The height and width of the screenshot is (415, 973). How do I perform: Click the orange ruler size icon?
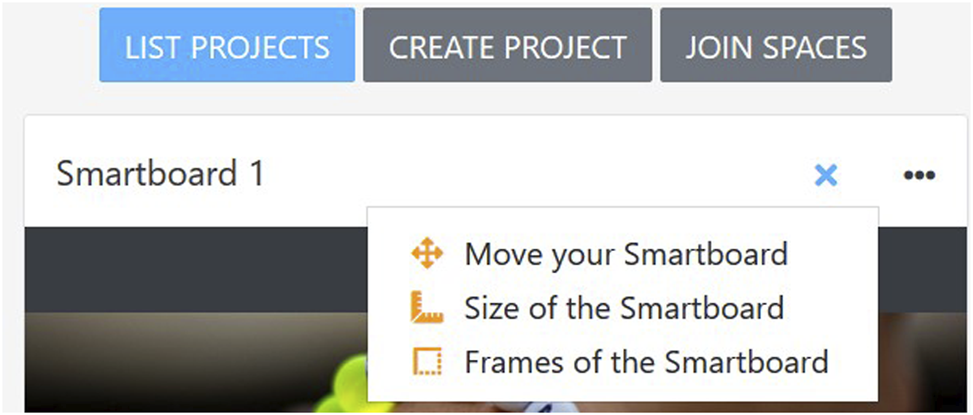point(426,308)
